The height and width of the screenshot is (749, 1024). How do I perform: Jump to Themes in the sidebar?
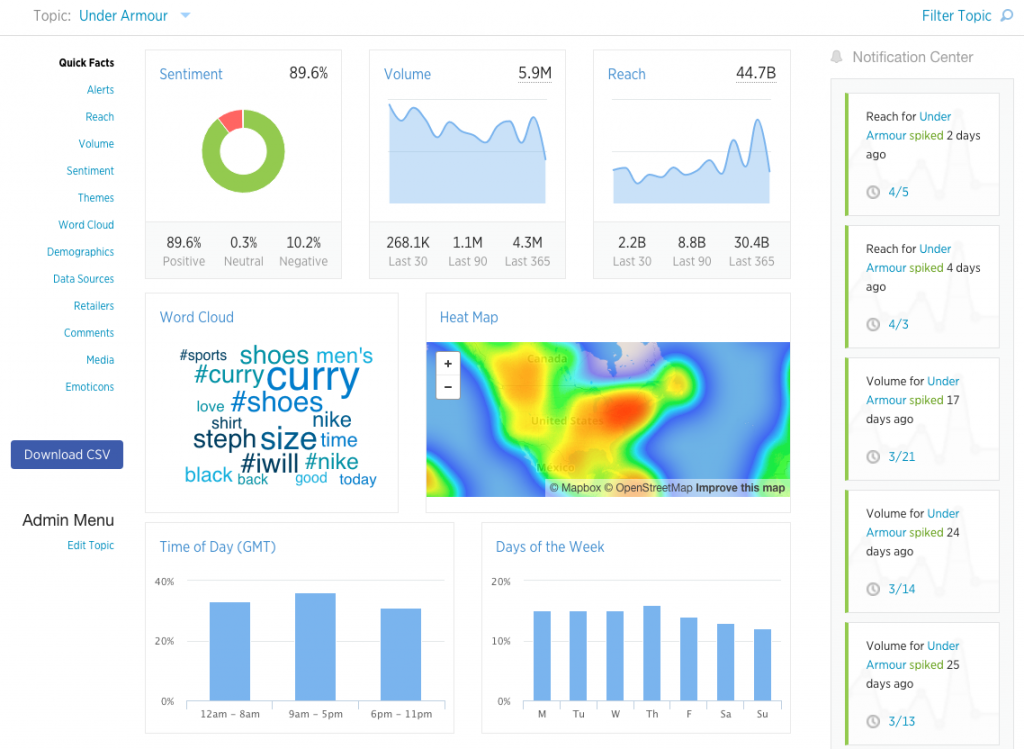[x=96, y=198]
